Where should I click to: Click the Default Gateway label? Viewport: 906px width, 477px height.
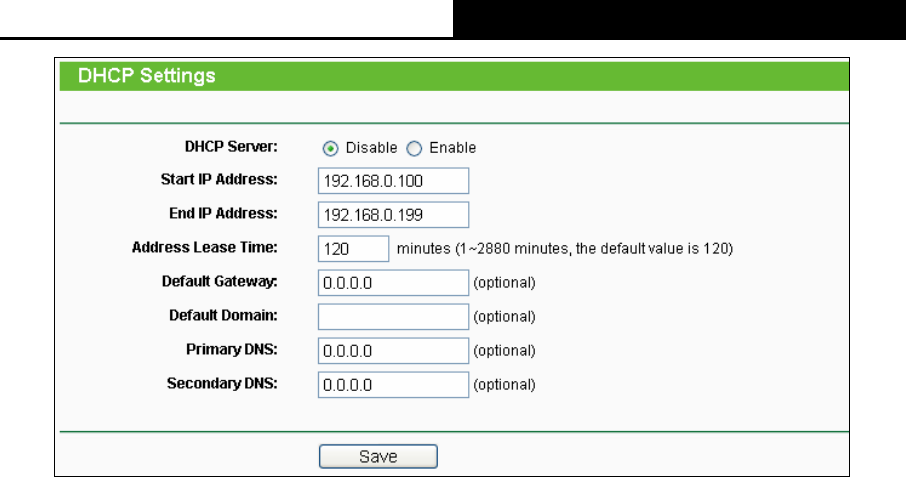click(x=220, y=281)
